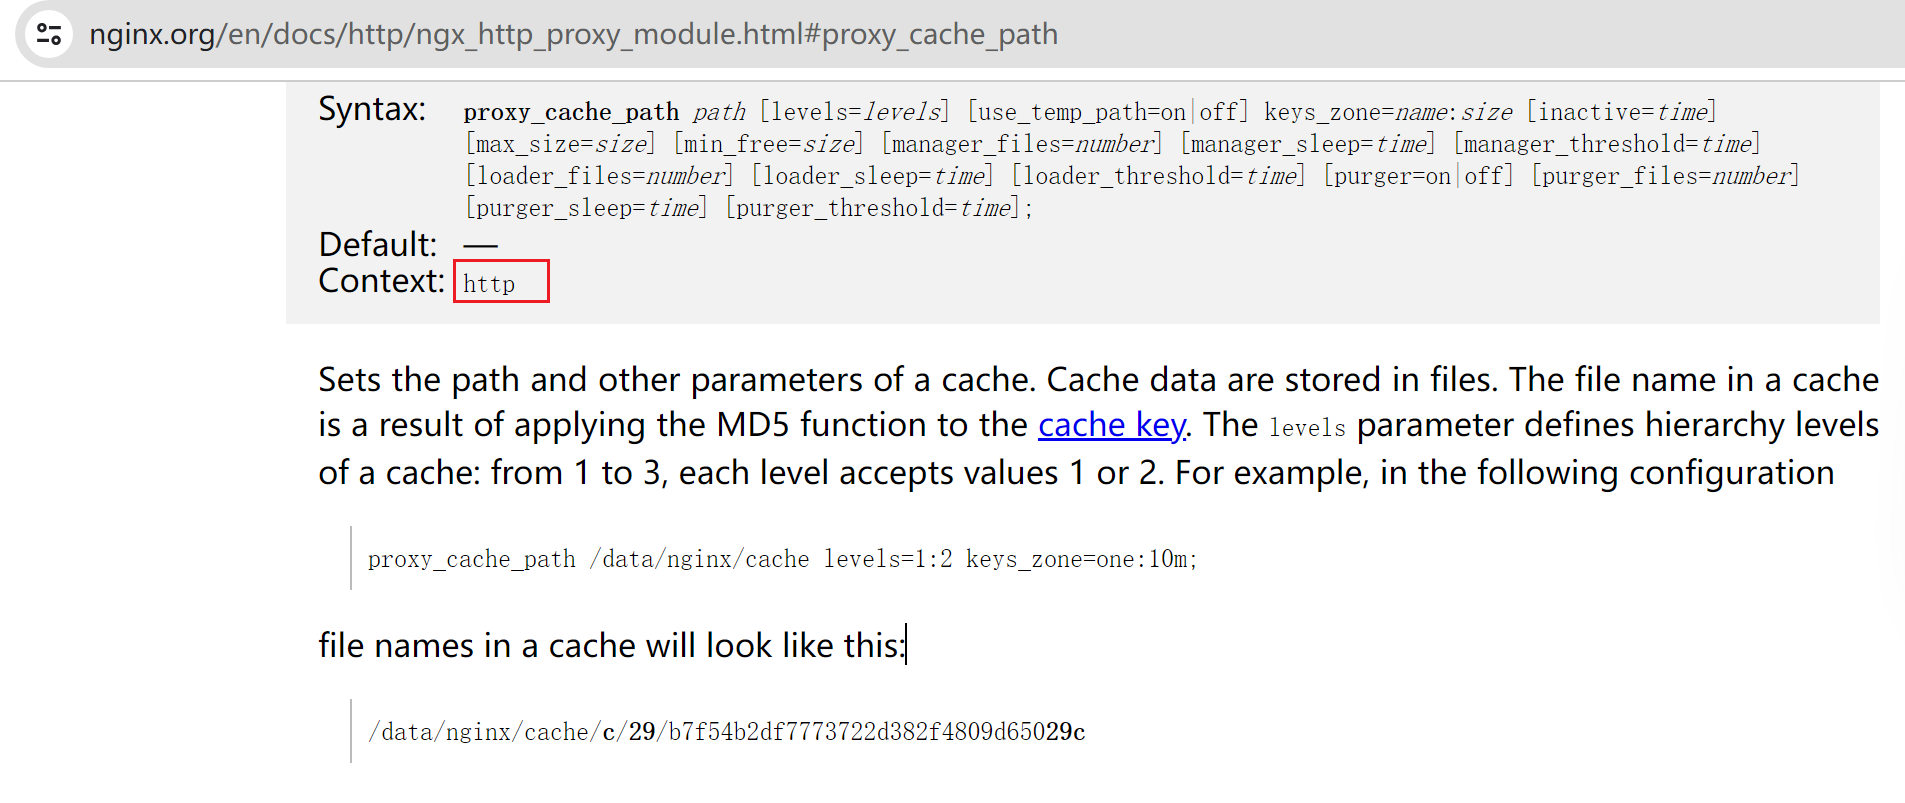The height and width of the screenshot is (803, 1905).
Task: Click the sentence "file names in a cache will look like this:"
Action: (611, 646)
